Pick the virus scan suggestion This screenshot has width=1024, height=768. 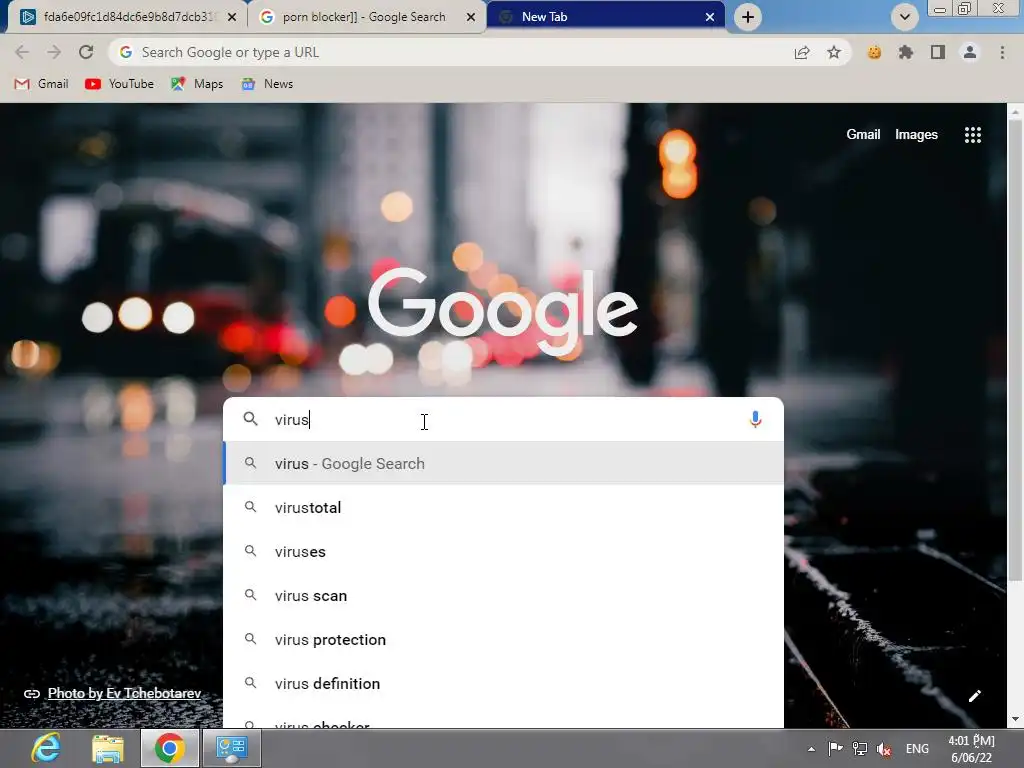pos(503,596)
